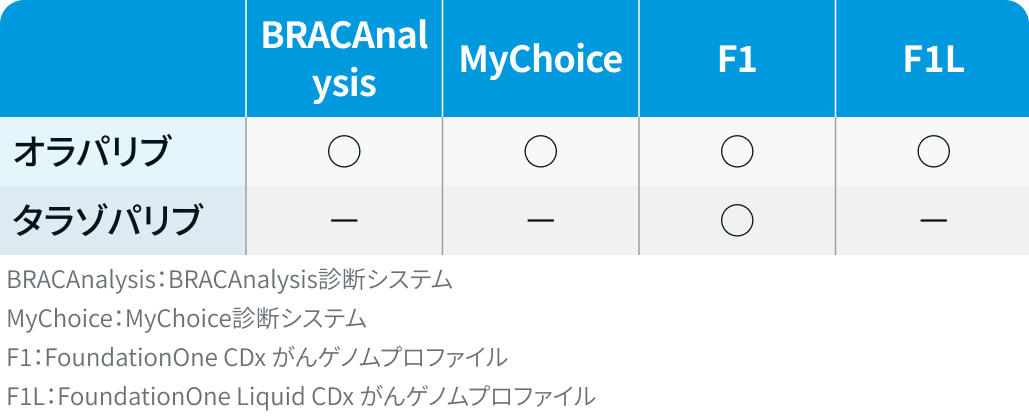Click the オラパリブ row label

click(x=91, y=152)
